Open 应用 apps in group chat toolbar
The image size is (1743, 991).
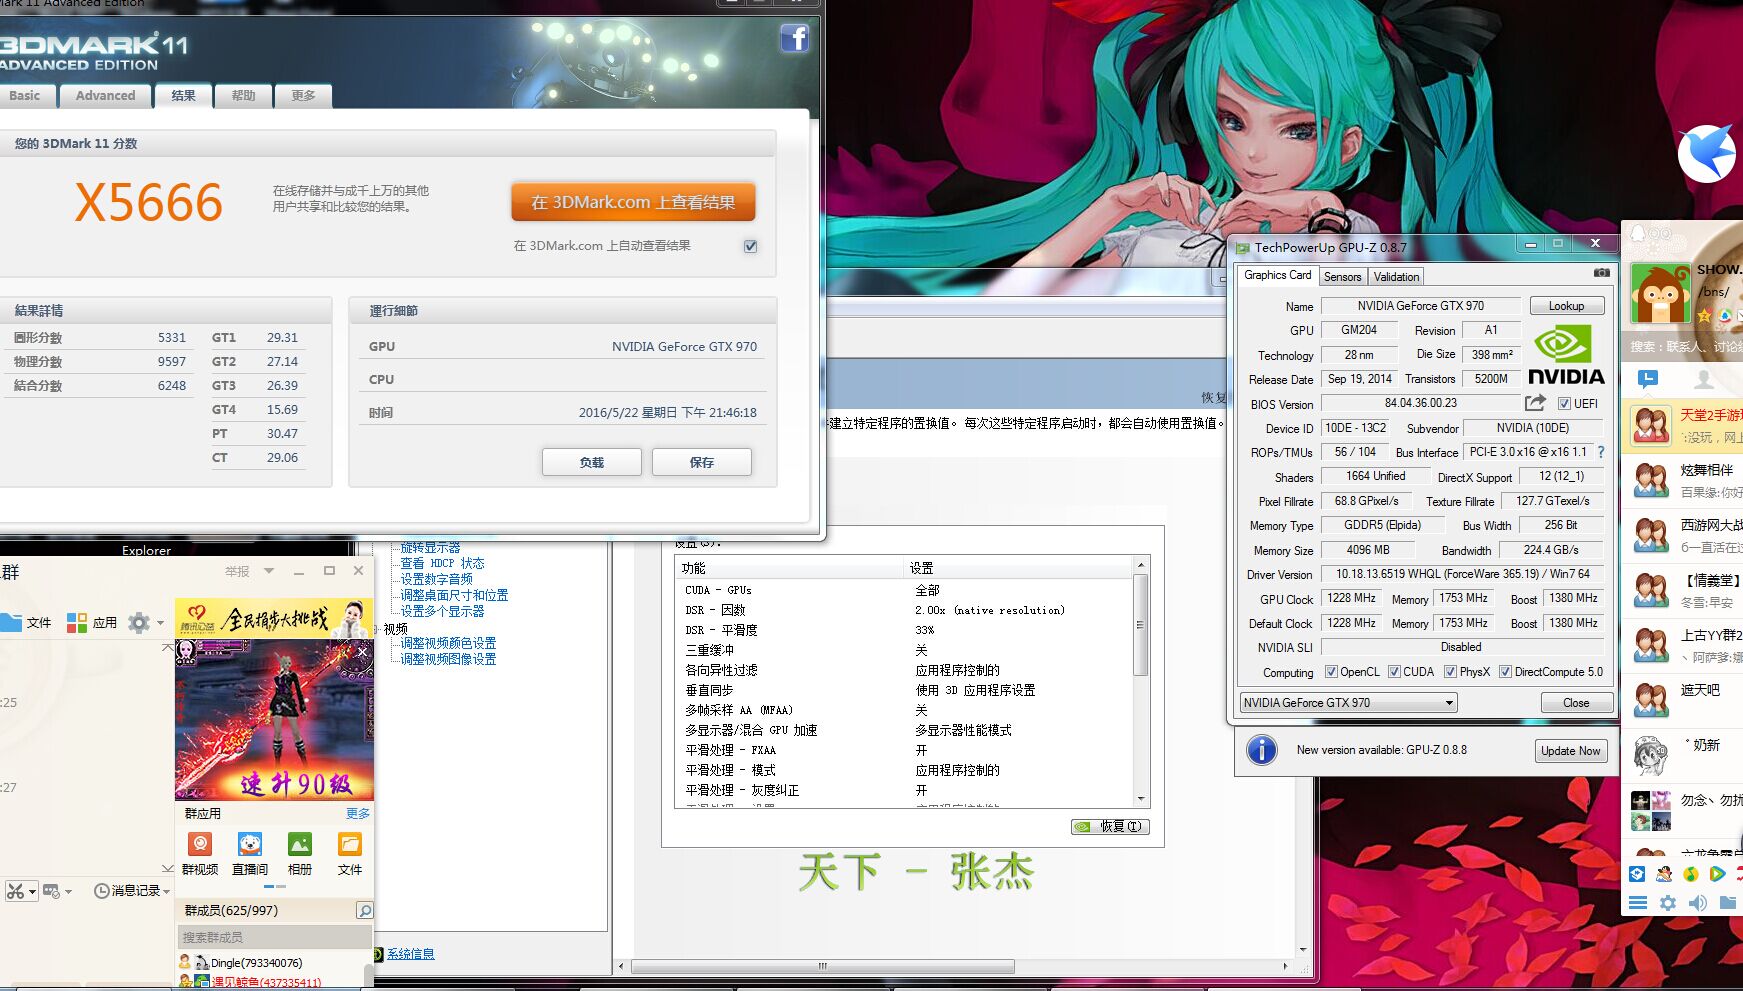click(x=91, y=622)
